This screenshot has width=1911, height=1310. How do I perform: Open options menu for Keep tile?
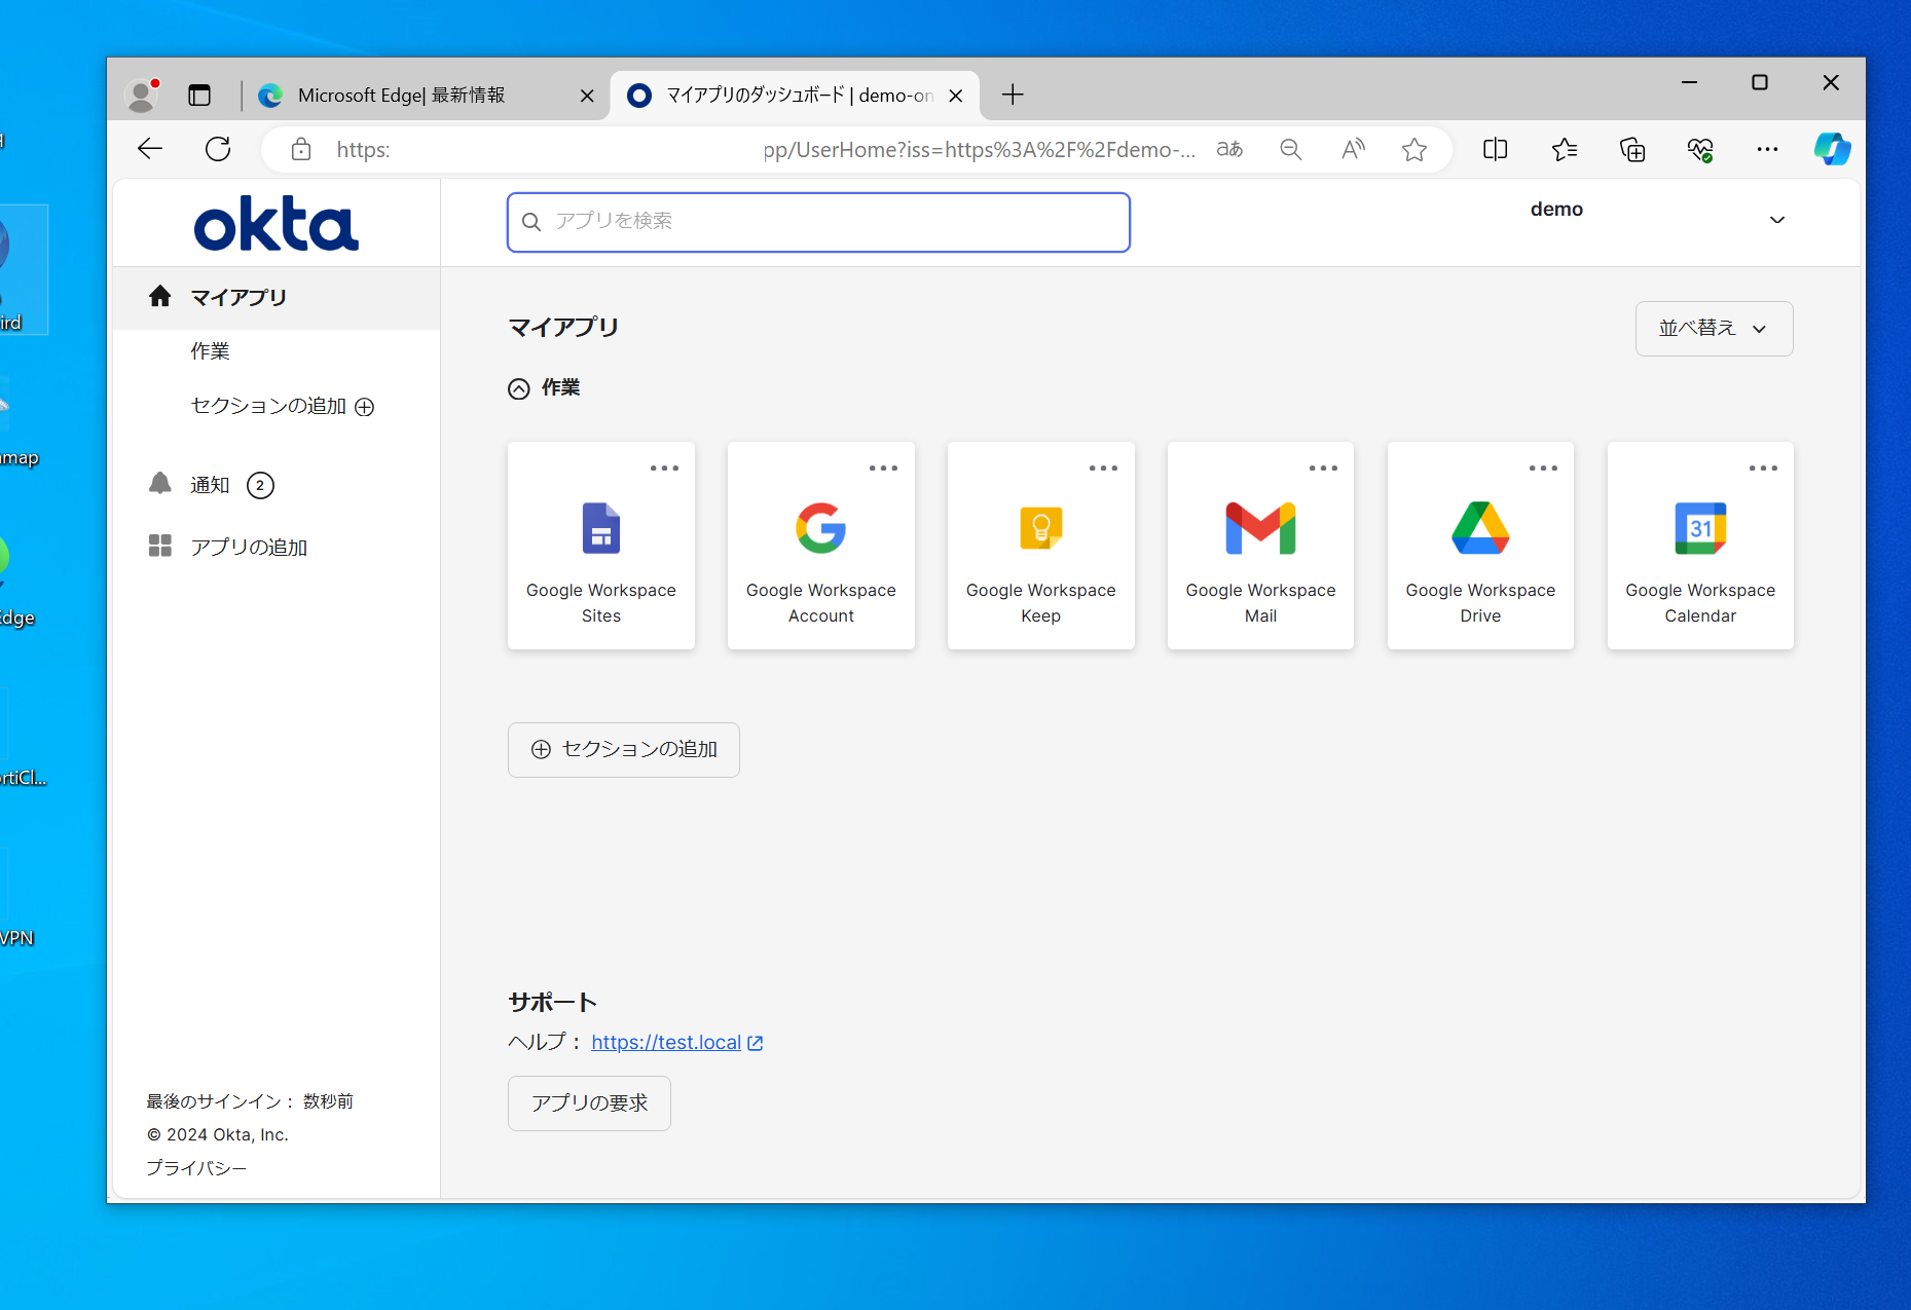1104,468
